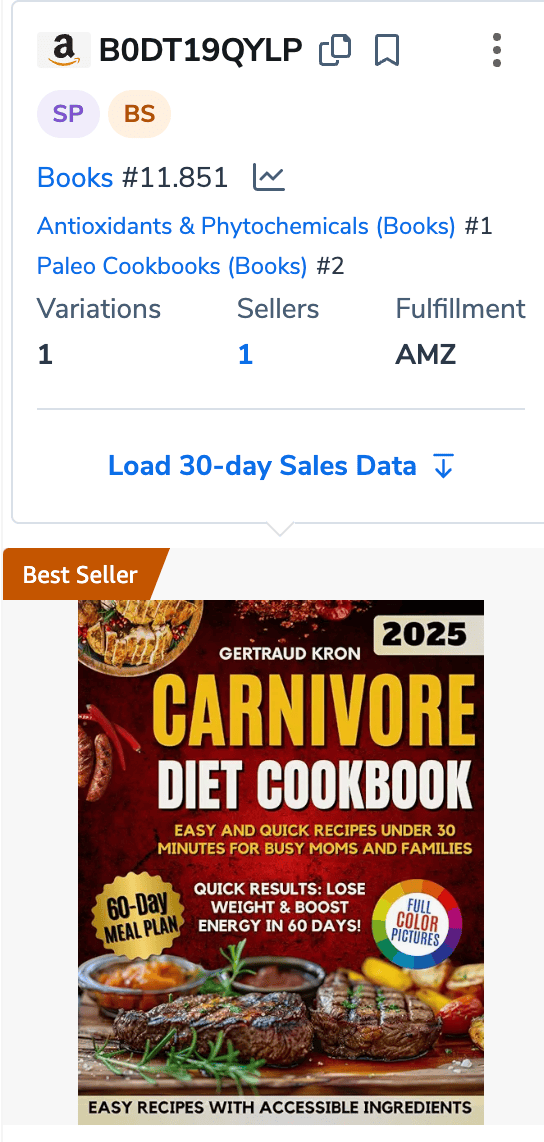Click the Fulfillment value AMZ
The image size is (544, 1142).
pos(425,355)
